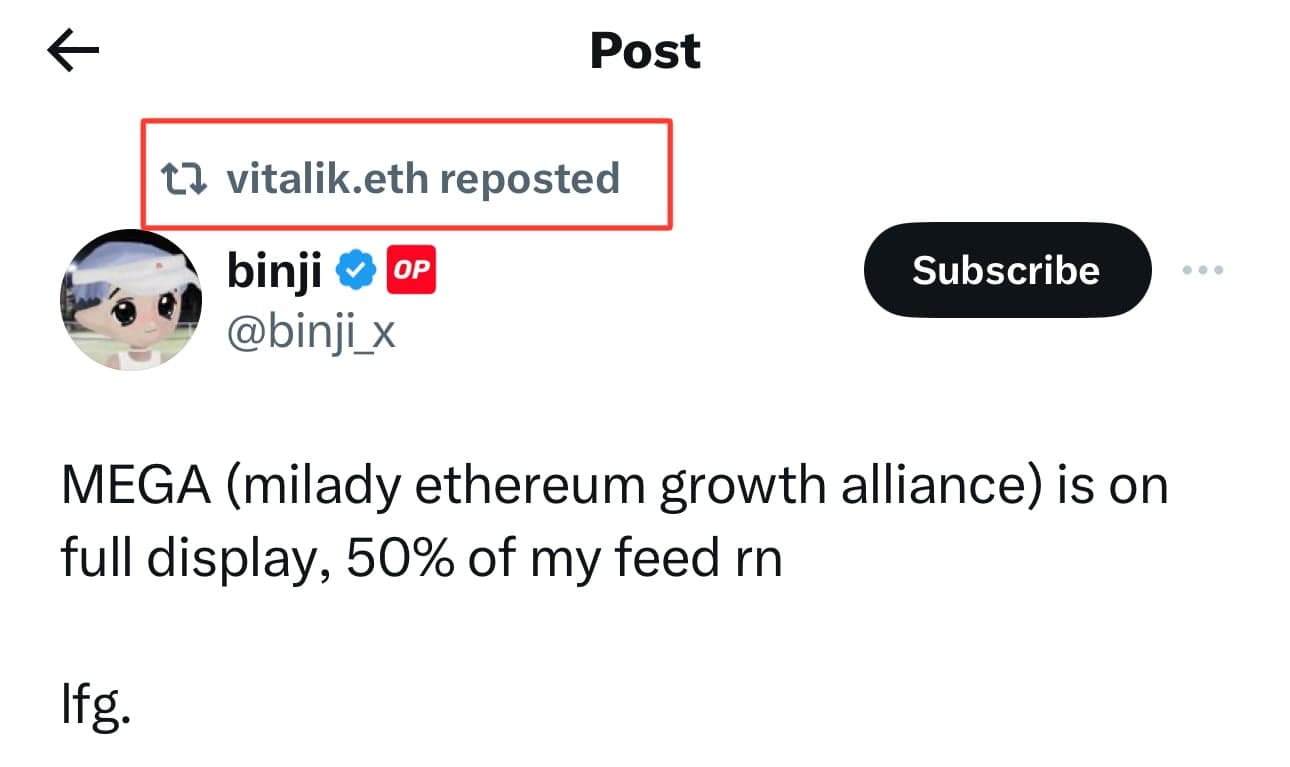The width and height of the screenshot is (1290, 767).
Task: Select the red OP badge next to binji
Action: pyautogui.click(x=412, y=269)
